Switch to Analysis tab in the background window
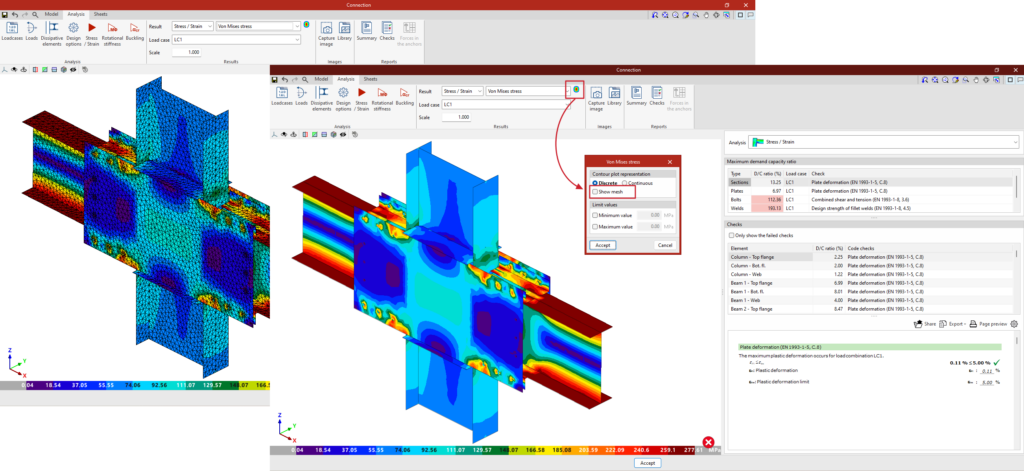Screen dimensions: 1024x471 tap(76, 14)
